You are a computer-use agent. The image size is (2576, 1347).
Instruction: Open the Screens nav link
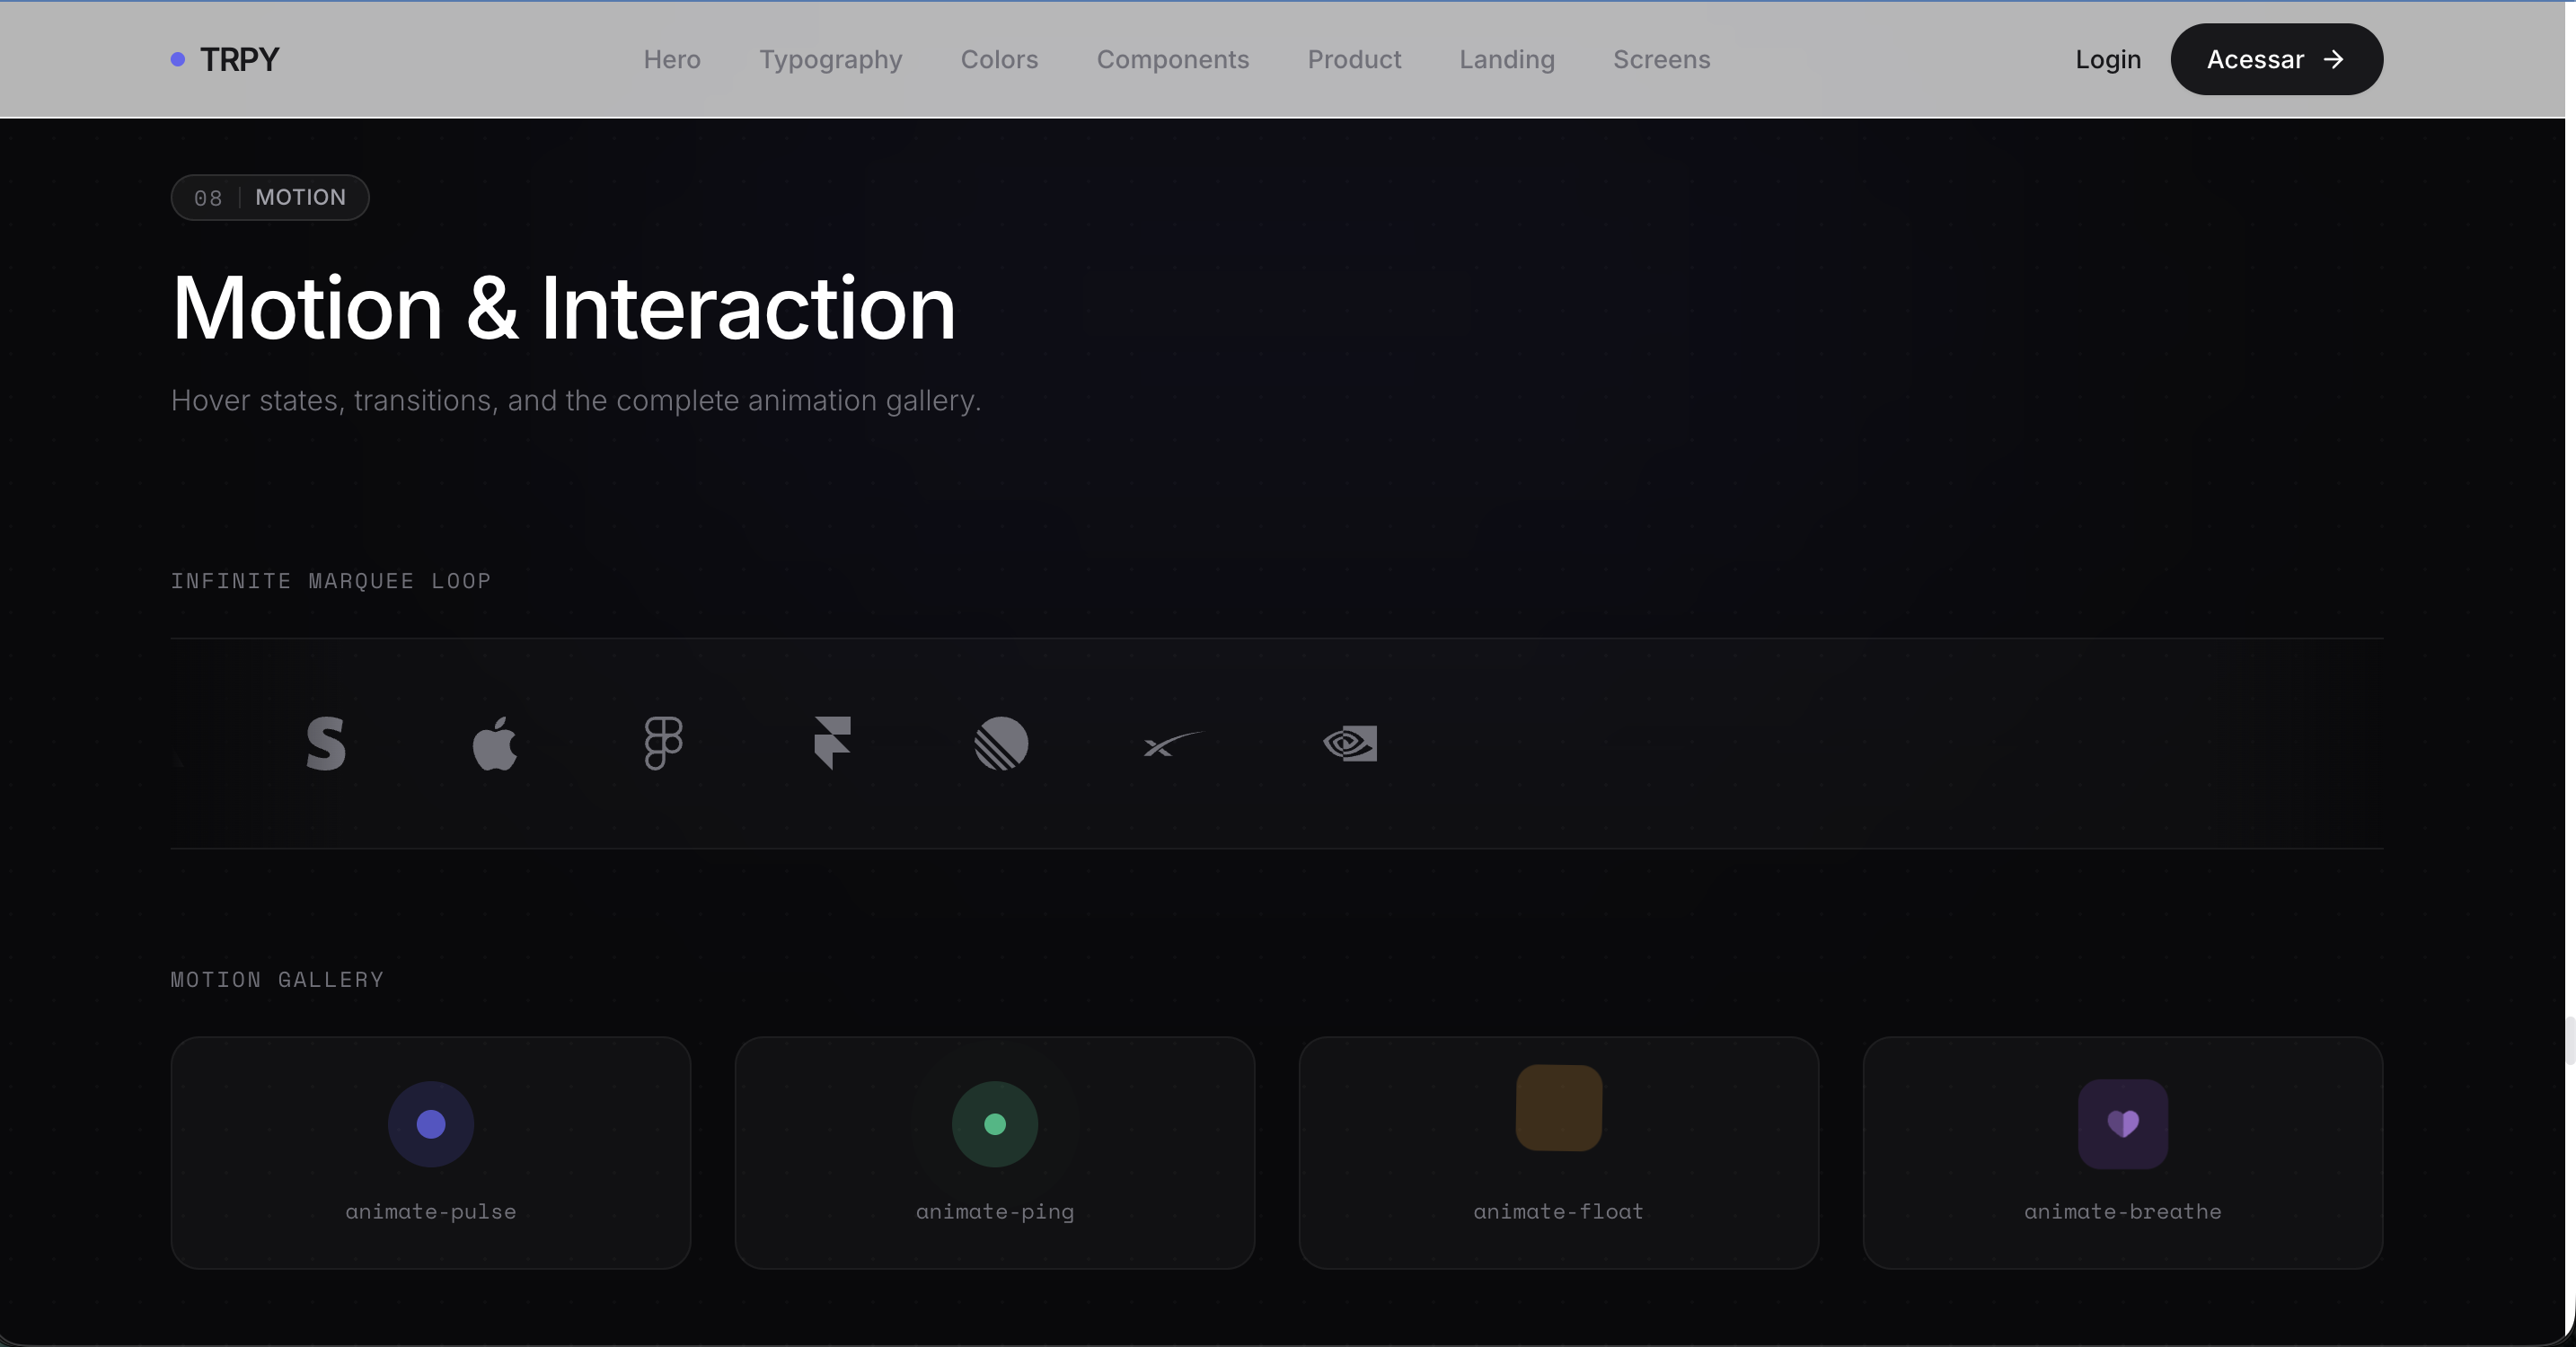pos(1662,60)
